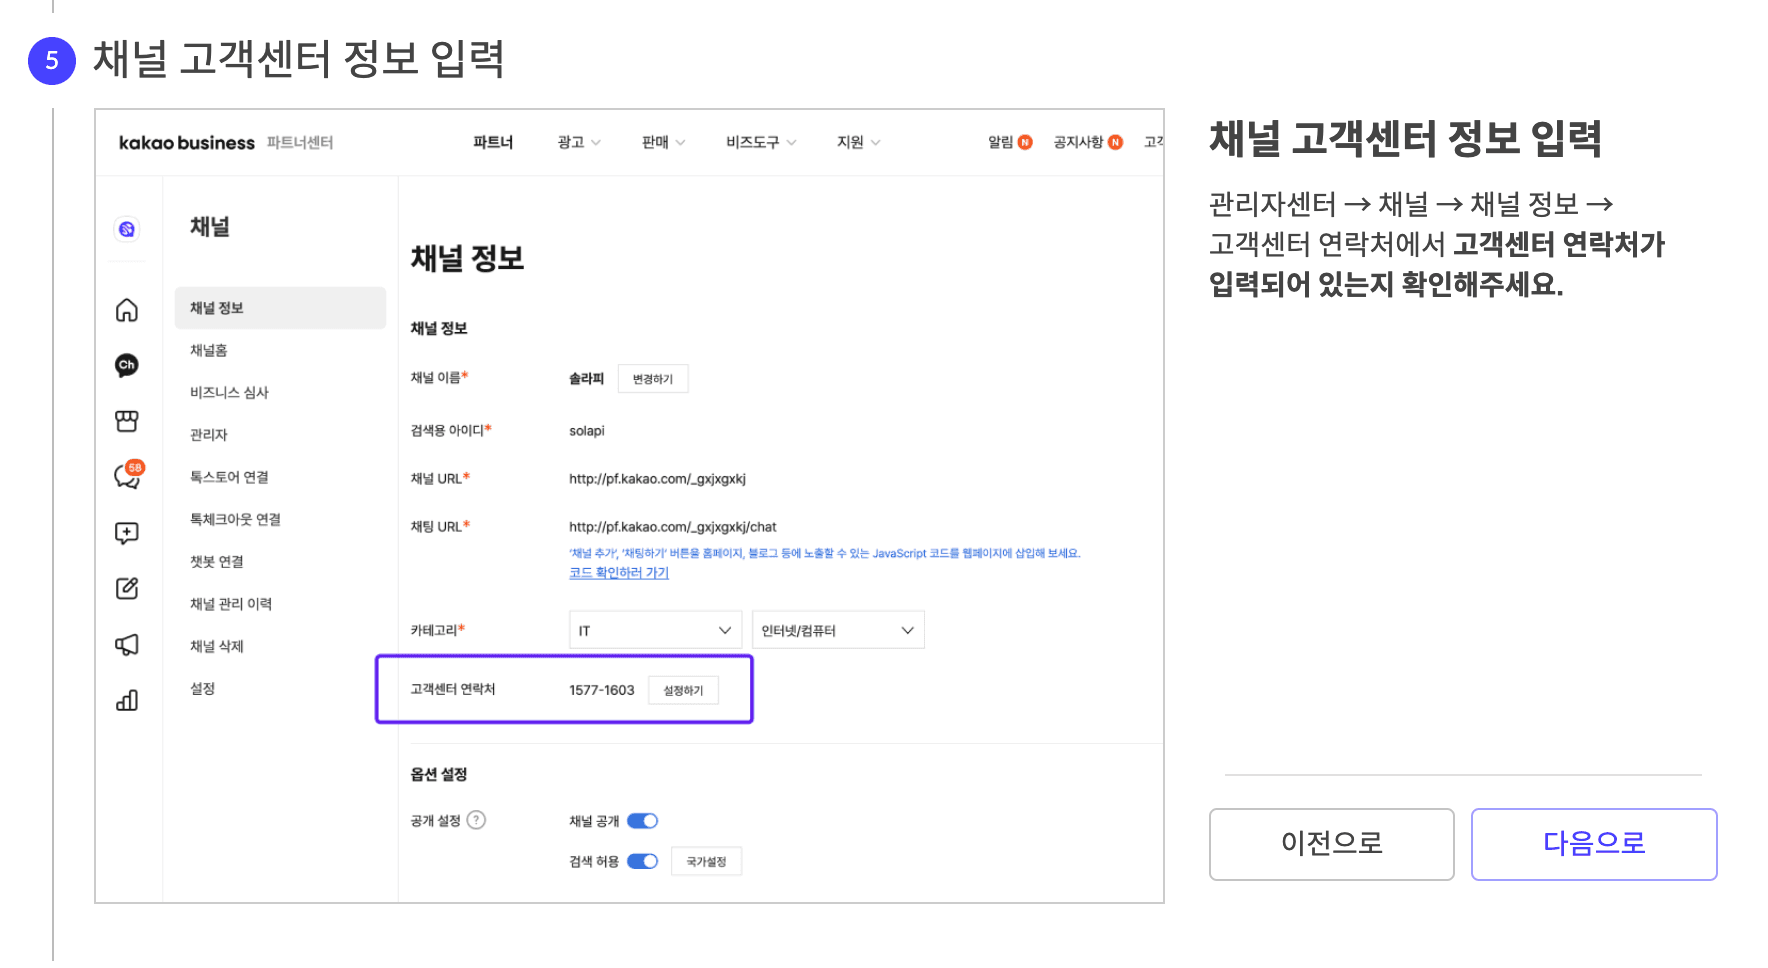Screen dimensions: 1768x968
Task: Click 변경하기 next to channel name
Action: coord(653,379)
